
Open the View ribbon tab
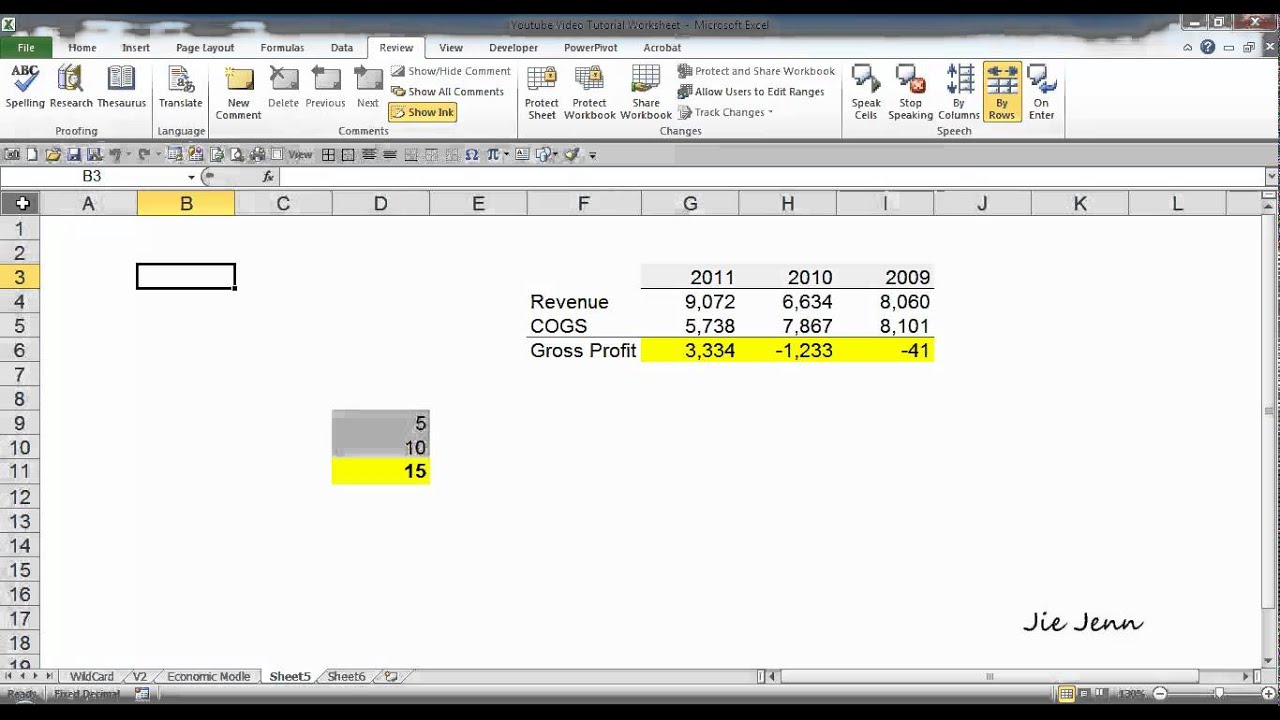tap(451, 47)
